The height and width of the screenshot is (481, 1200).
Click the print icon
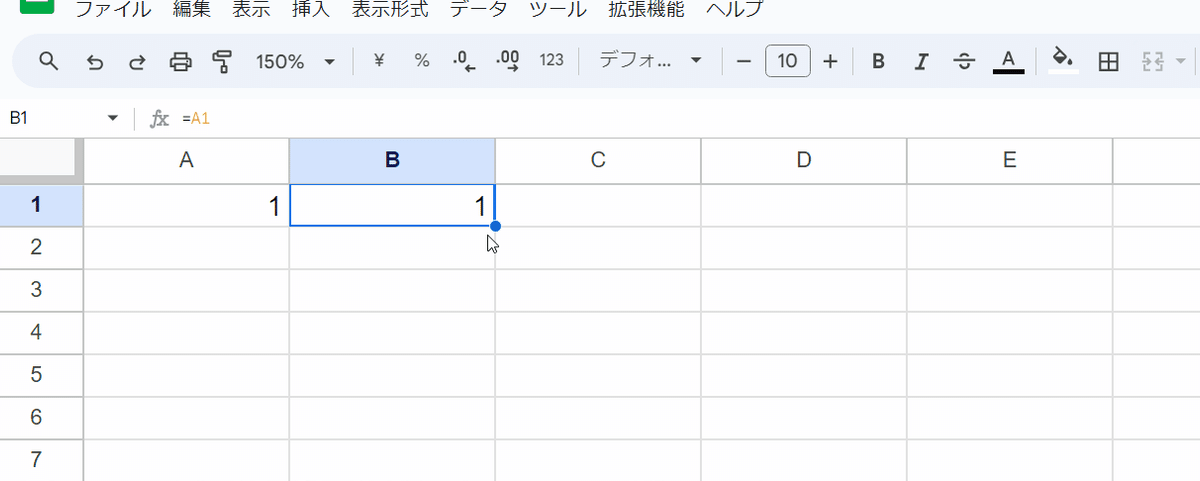[180, 62]
